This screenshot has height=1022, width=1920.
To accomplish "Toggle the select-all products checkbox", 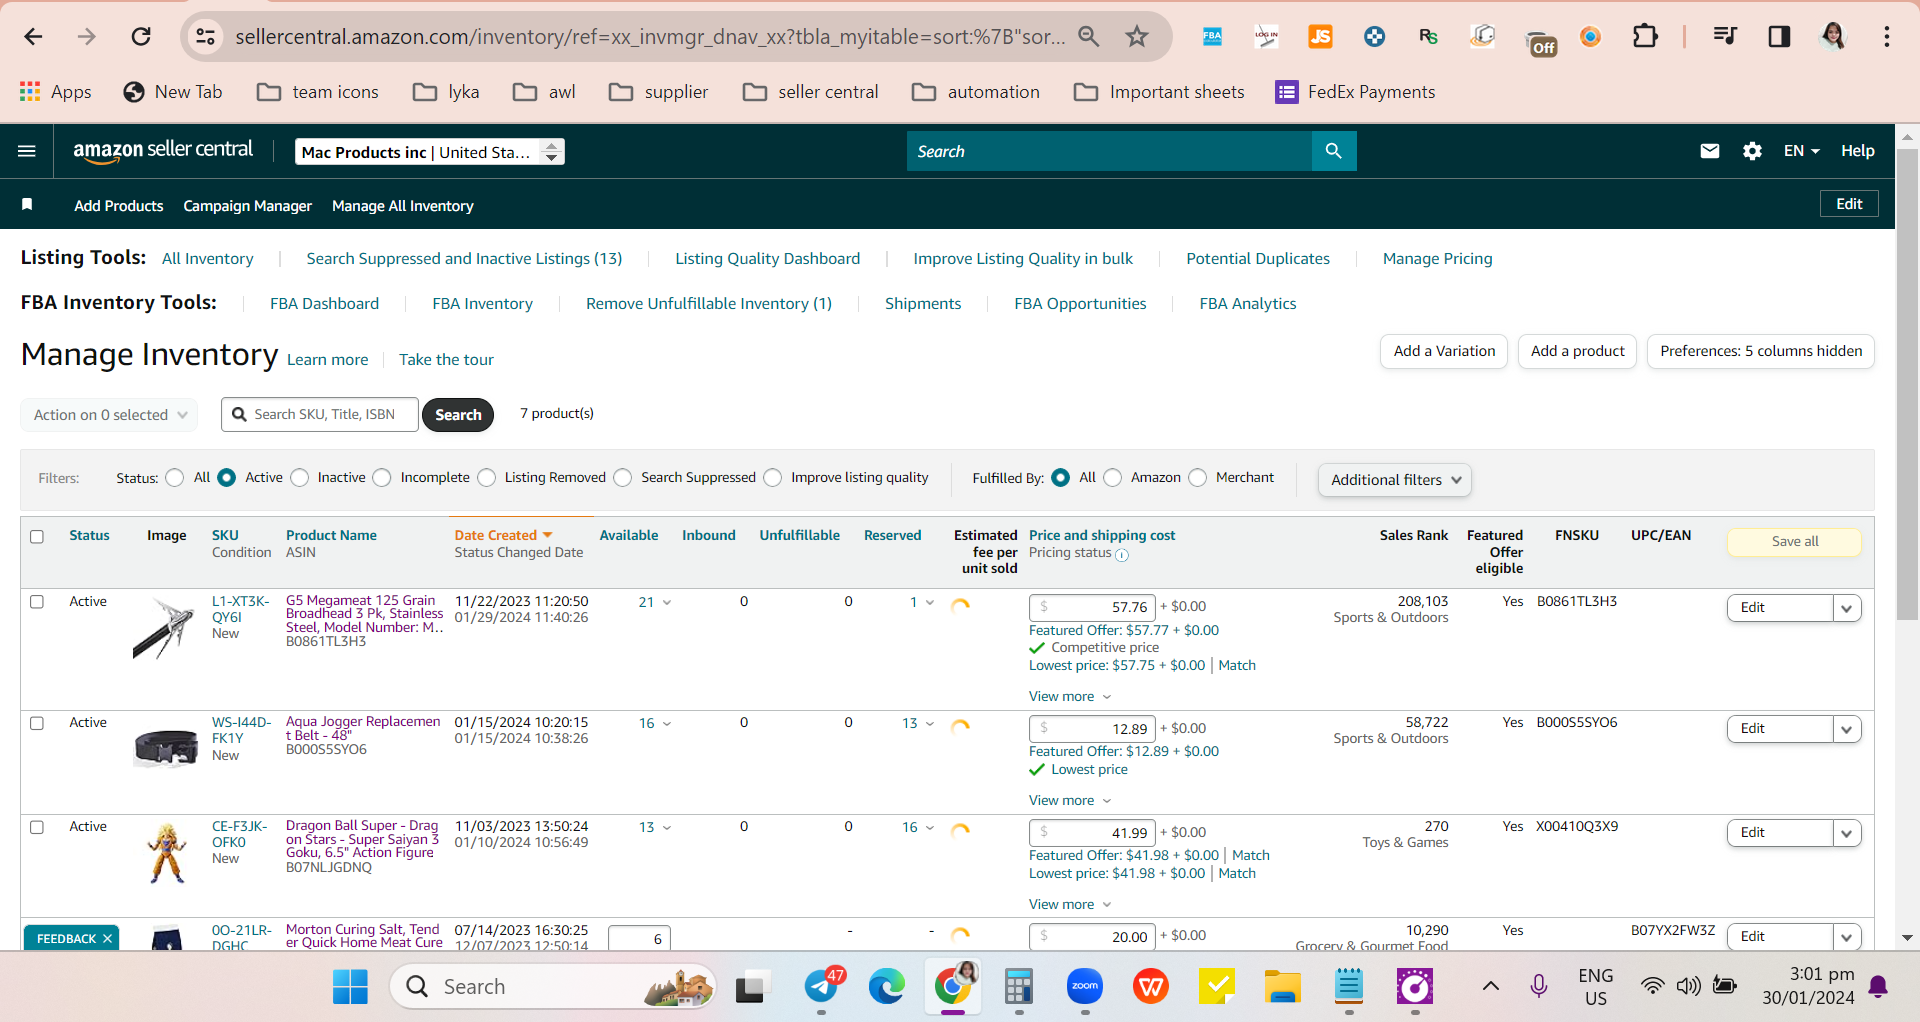I will click(x=37, y=537).
